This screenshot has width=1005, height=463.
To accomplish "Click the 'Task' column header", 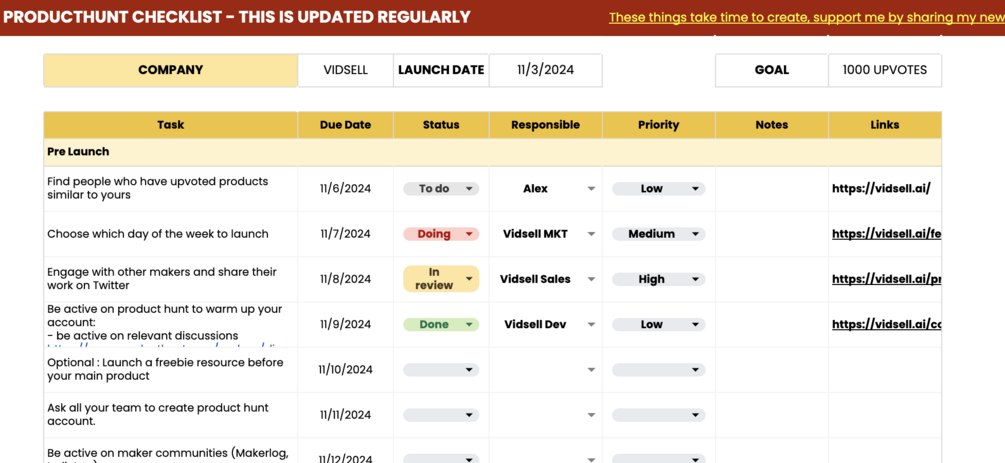I will click(x=170, y=125).
